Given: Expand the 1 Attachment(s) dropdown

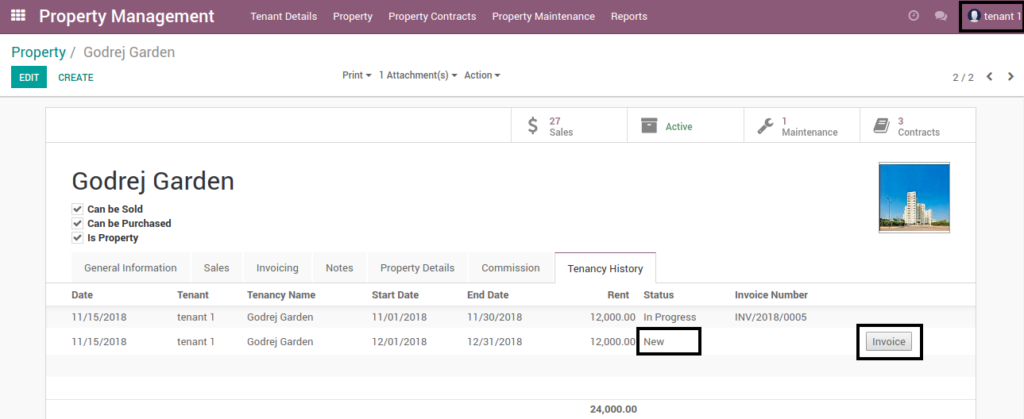Looking at the screenshot, I should pyautogui.click(x=418, y=75).
